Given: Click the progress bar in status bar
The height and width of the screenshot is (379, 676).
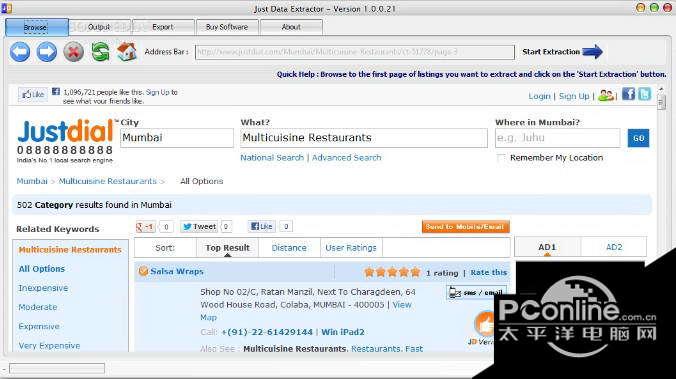Looking at the screenshot, I should point(57,368).
